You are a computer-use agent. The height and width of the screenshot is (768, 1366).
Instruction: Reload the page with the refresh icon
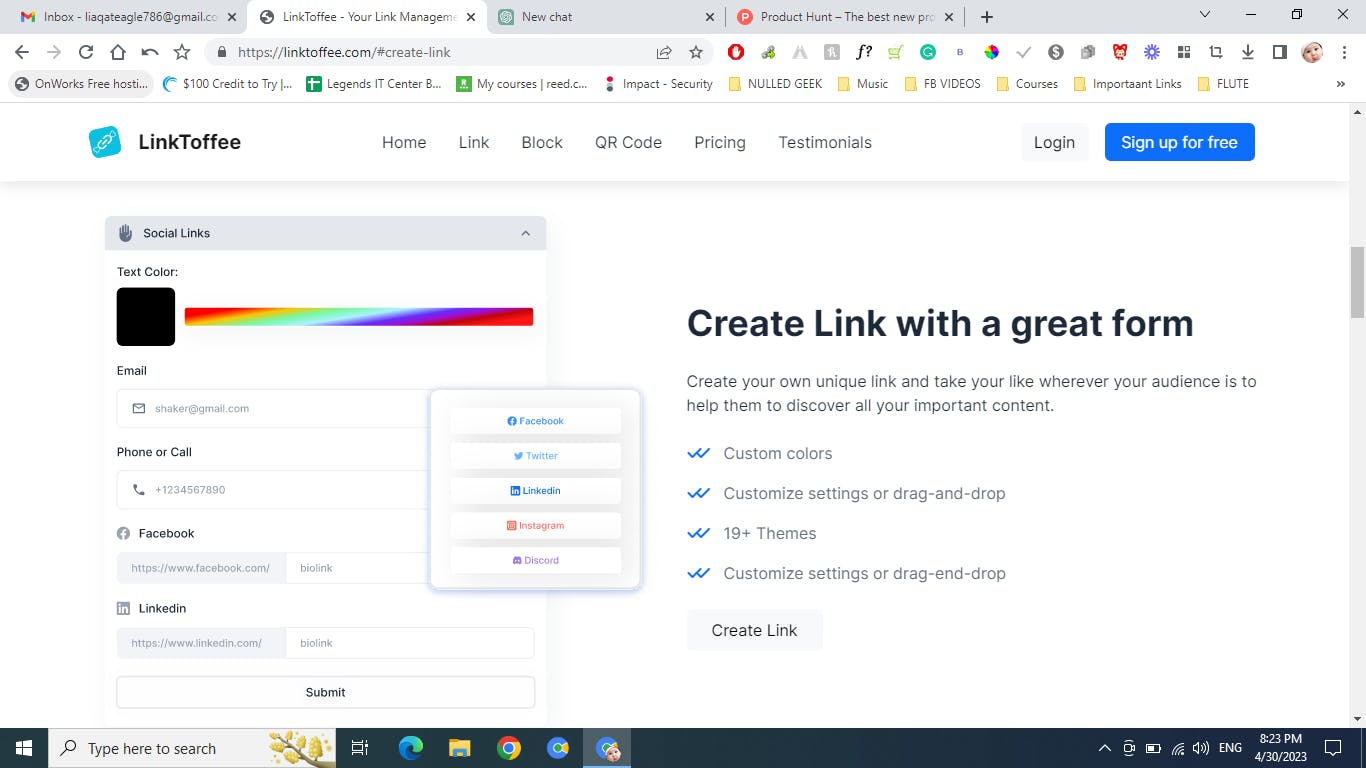(86, 52)
